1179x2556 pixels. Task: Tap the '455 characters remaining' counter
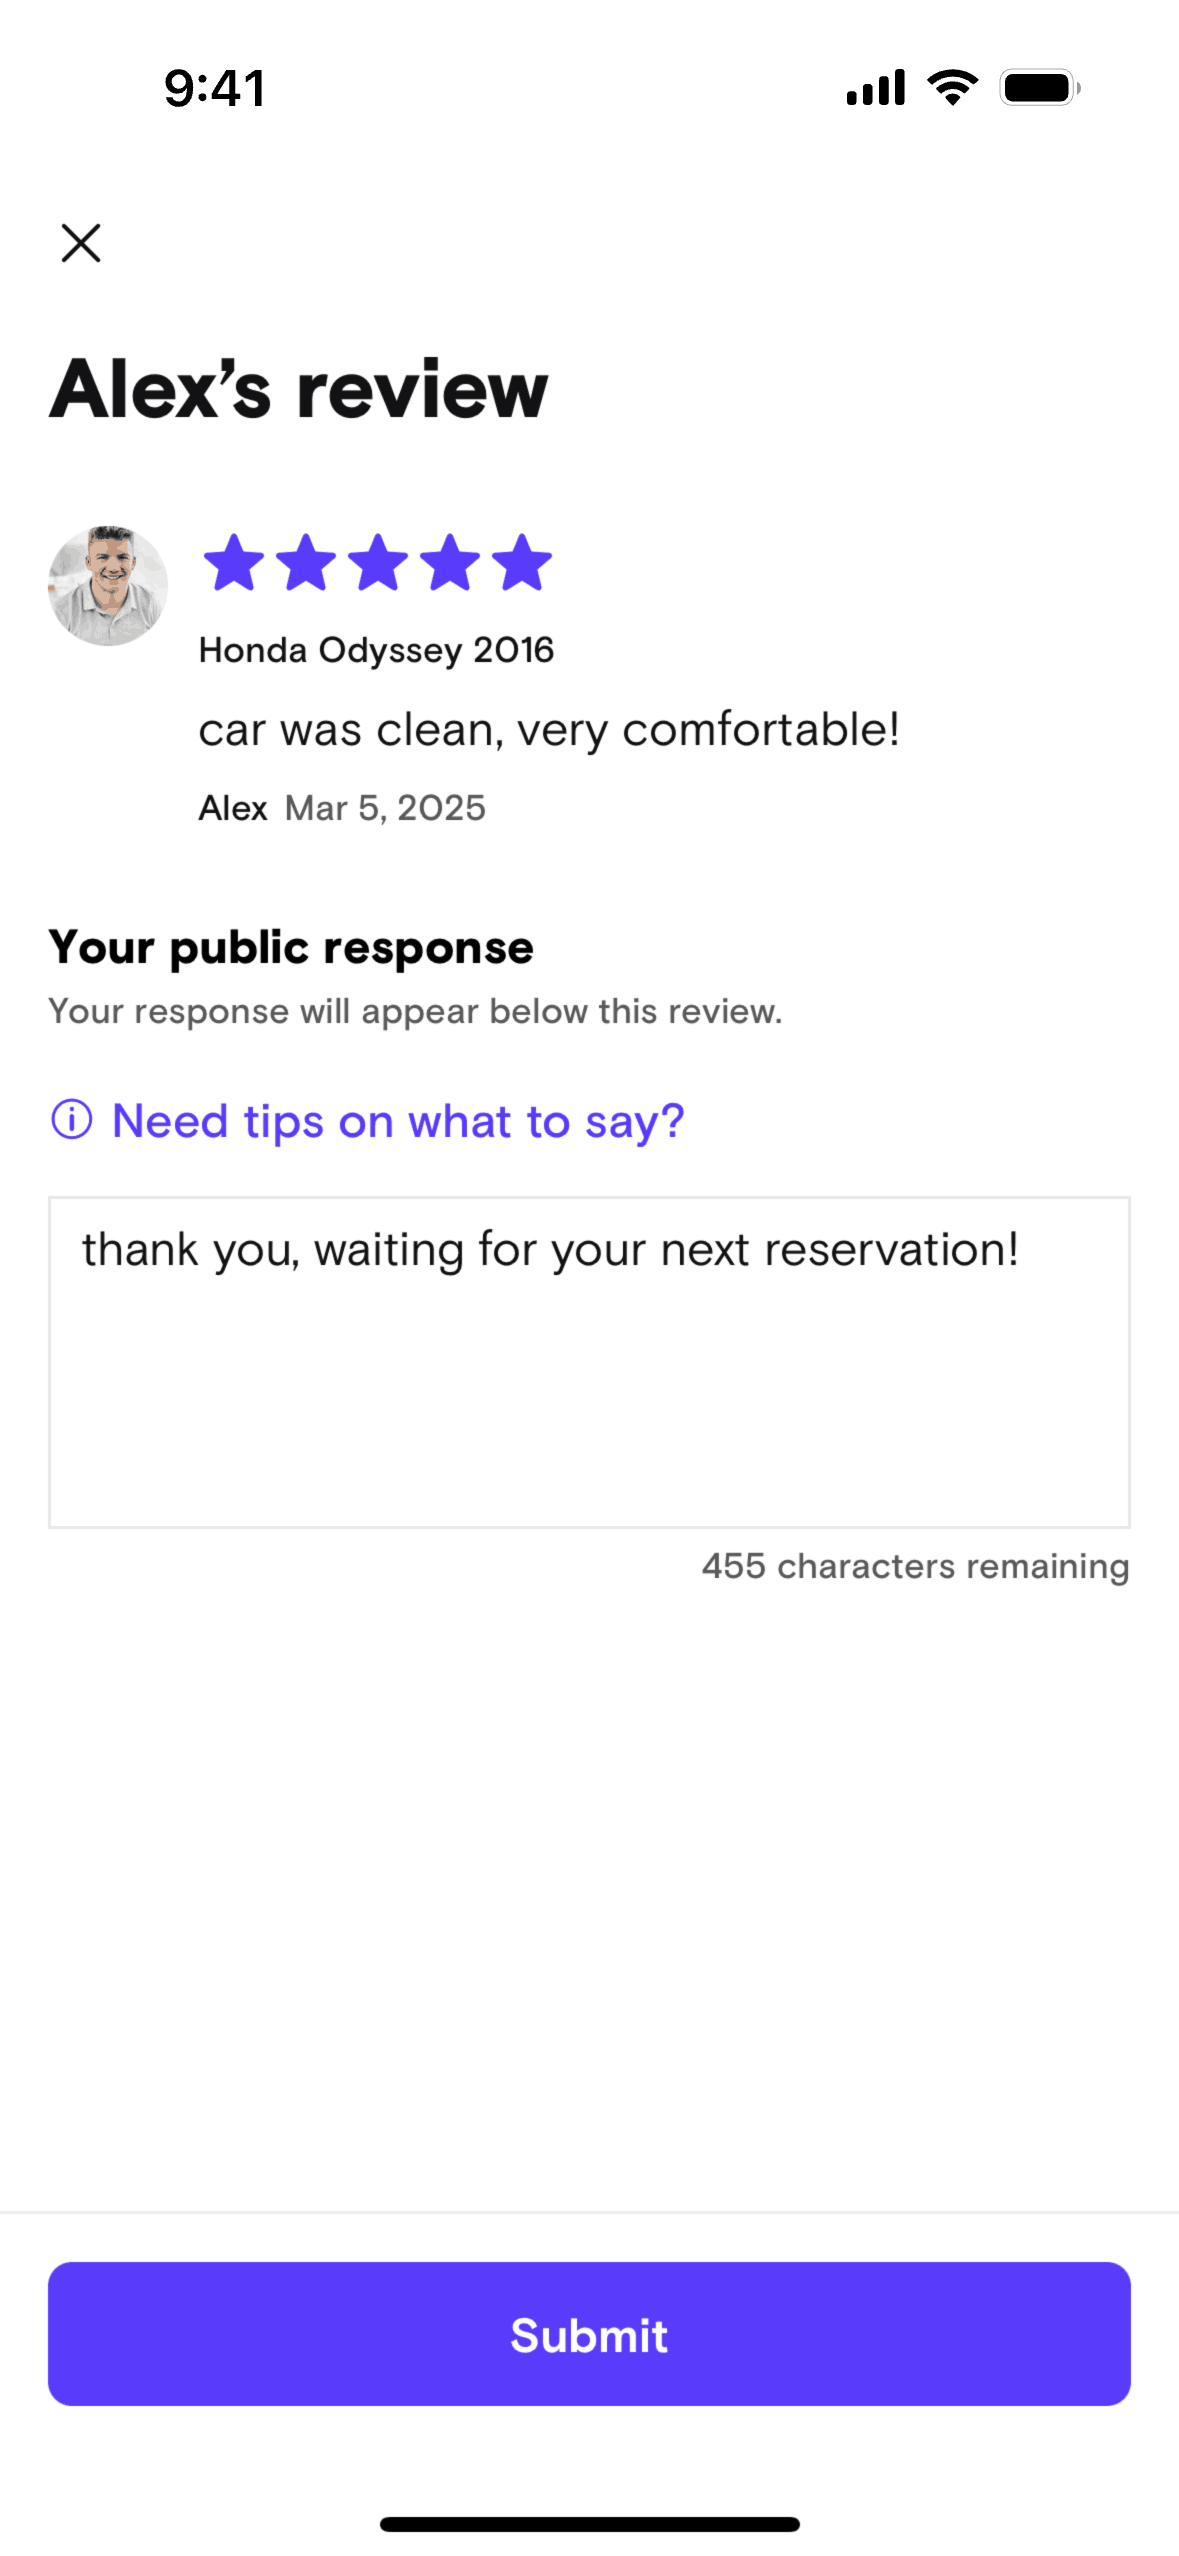point(915,1566)
